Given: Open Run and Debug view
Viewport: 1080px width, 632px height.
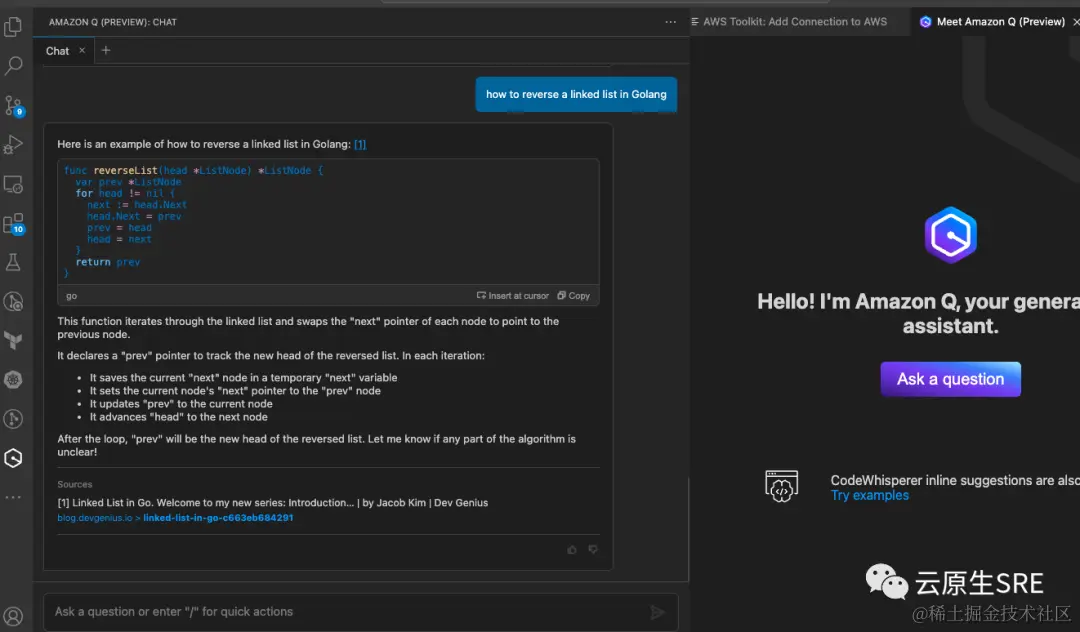Looking at the screenshot, I should [13, 145].
